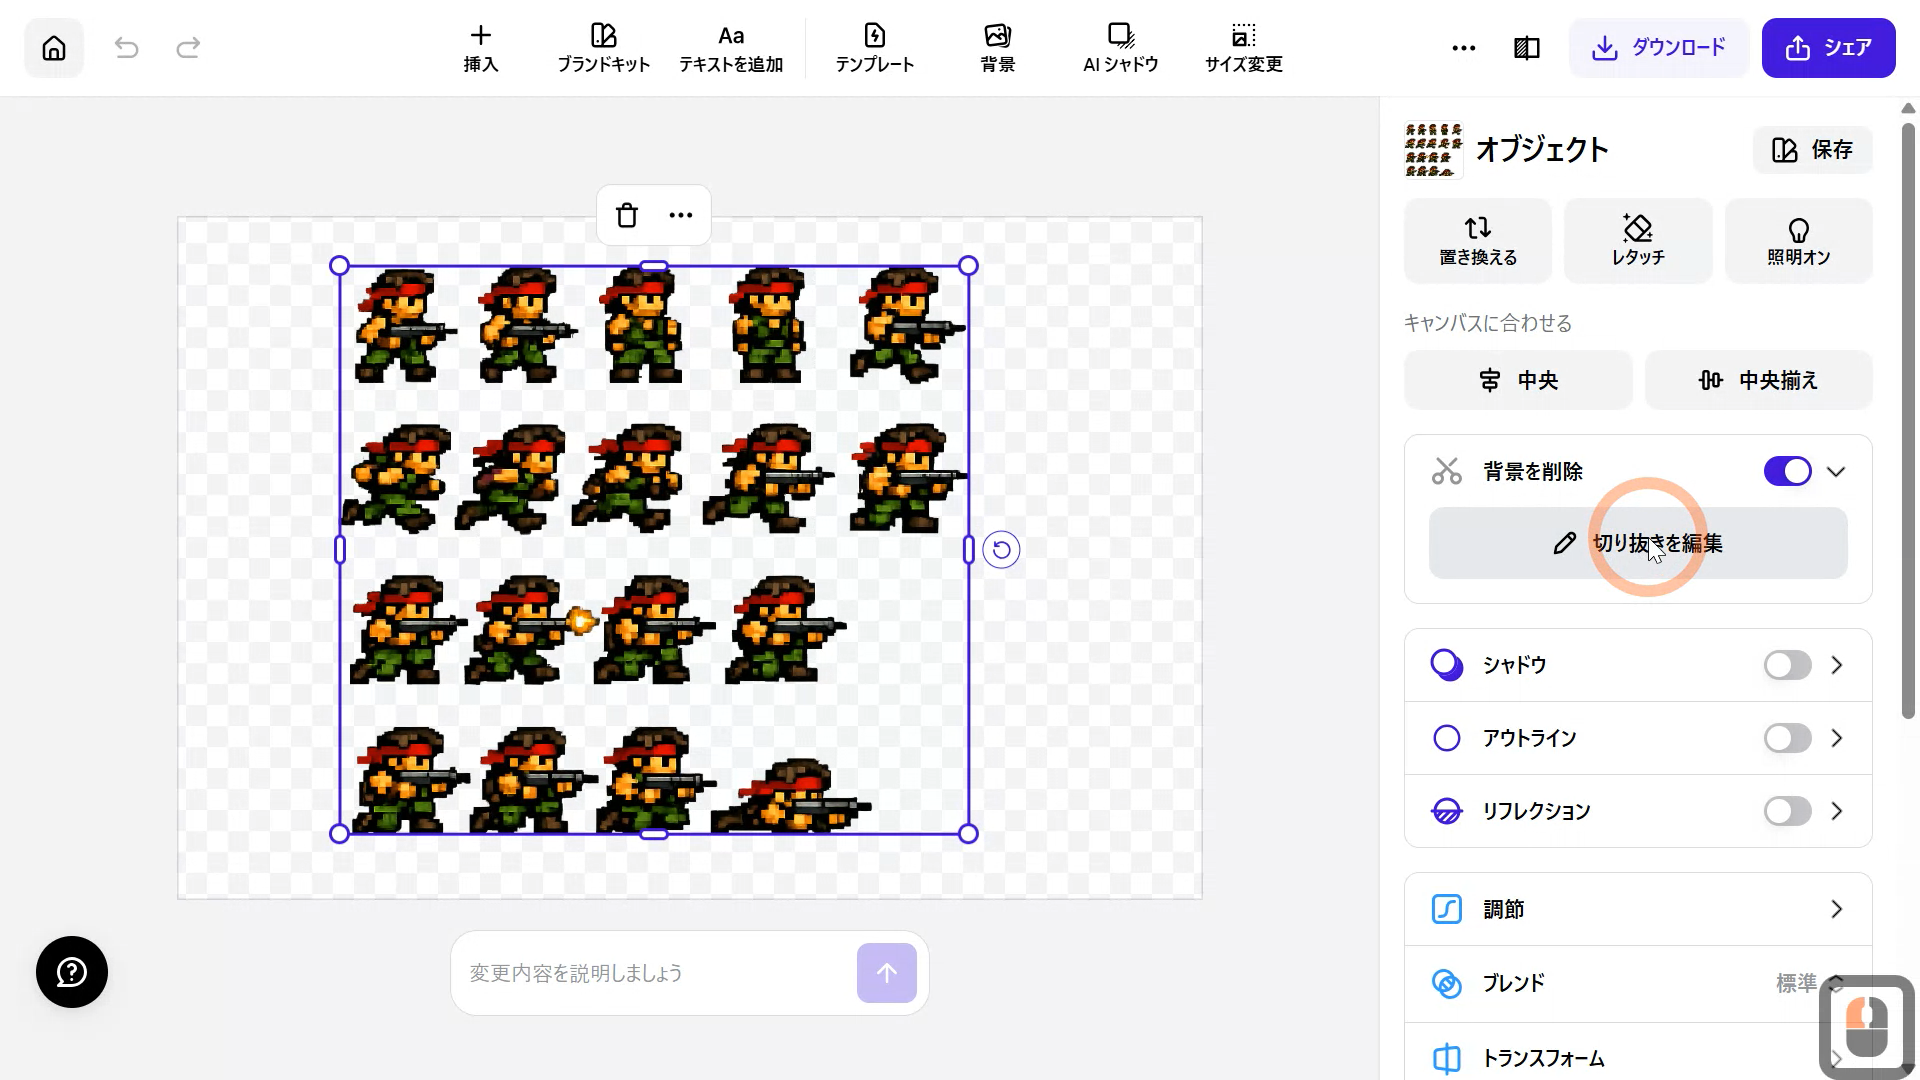Toggle the before/after compare icon
Viewport: 1920px width, 1080px height.
(1527, 48)
